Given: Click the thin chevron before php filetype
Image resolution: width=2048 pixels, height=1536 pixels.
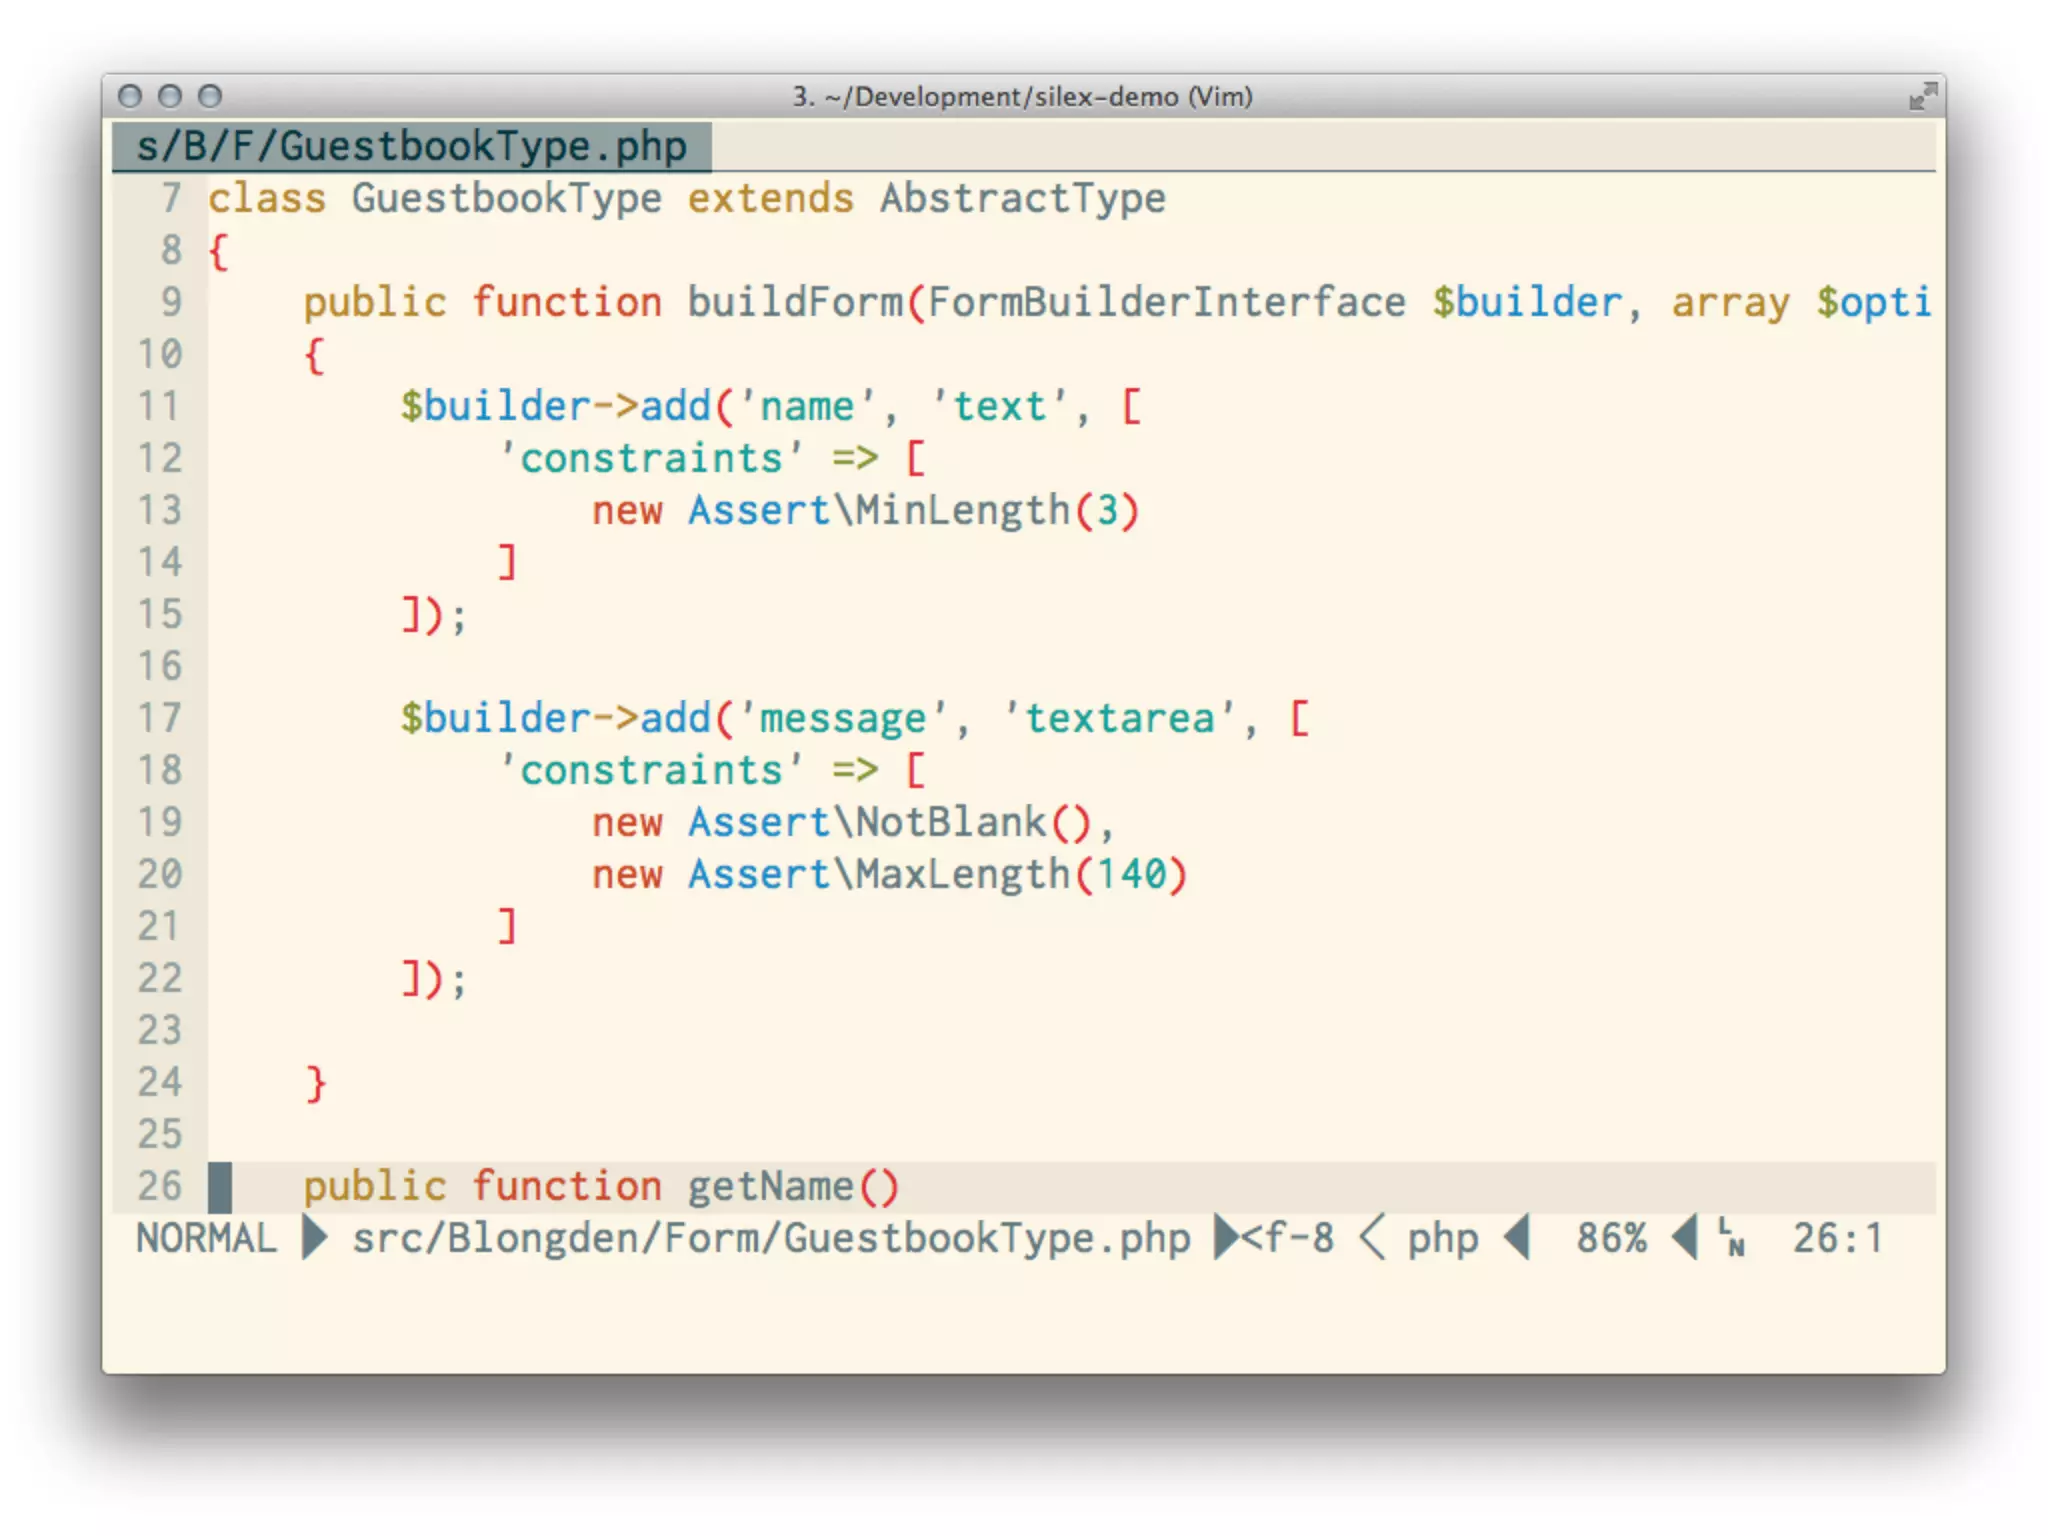Looking at the screenshot, I should click(x=1372, y=1238).
